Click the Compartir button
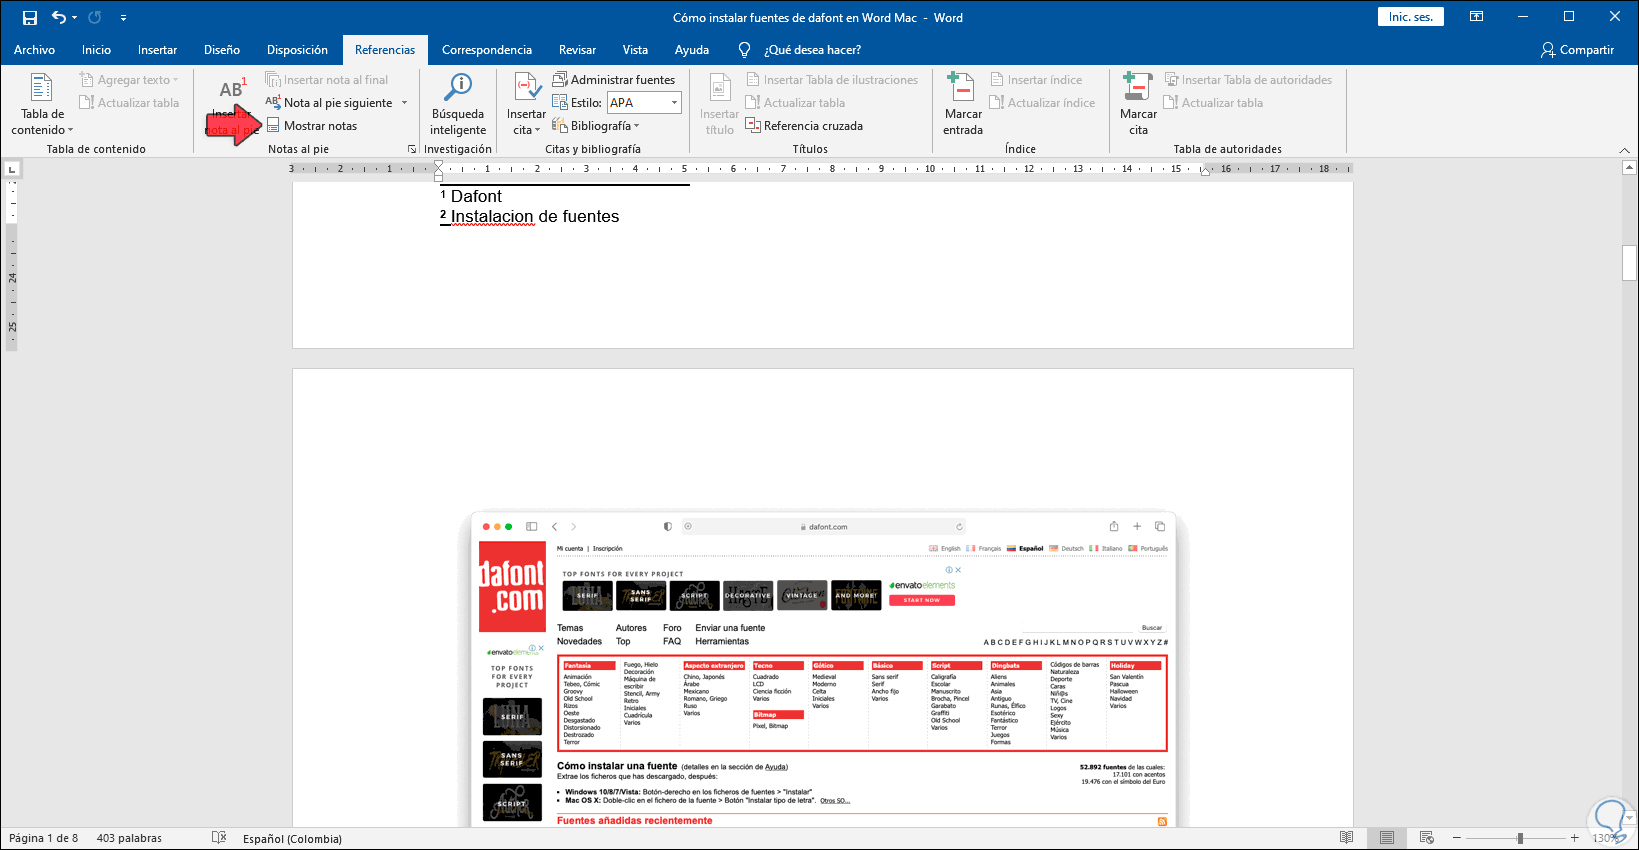The image size is (1639, 850). click(x=1577, y=50)
